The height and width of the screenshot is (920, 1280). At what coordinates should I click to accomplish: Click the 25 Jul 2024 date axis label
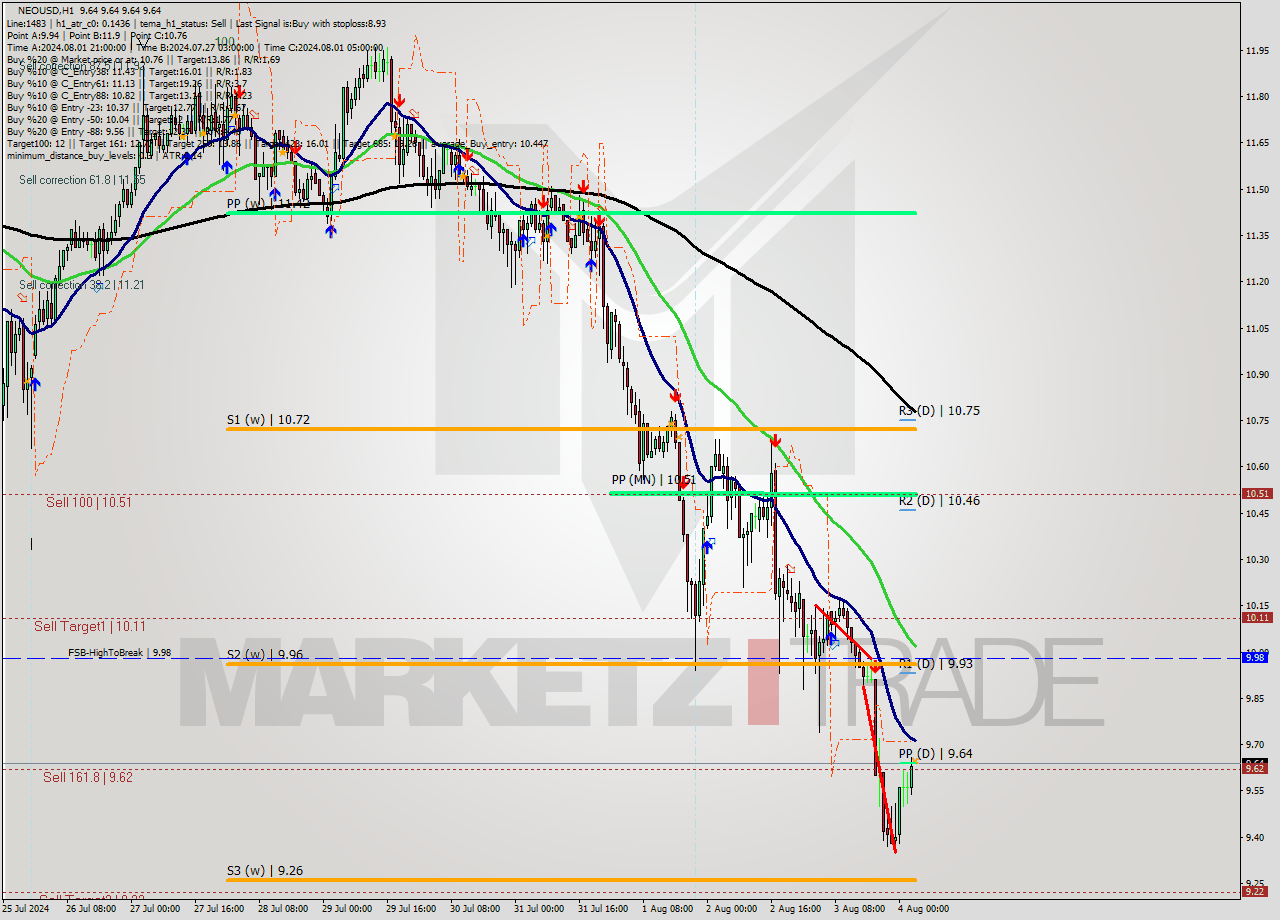point(24,909)
